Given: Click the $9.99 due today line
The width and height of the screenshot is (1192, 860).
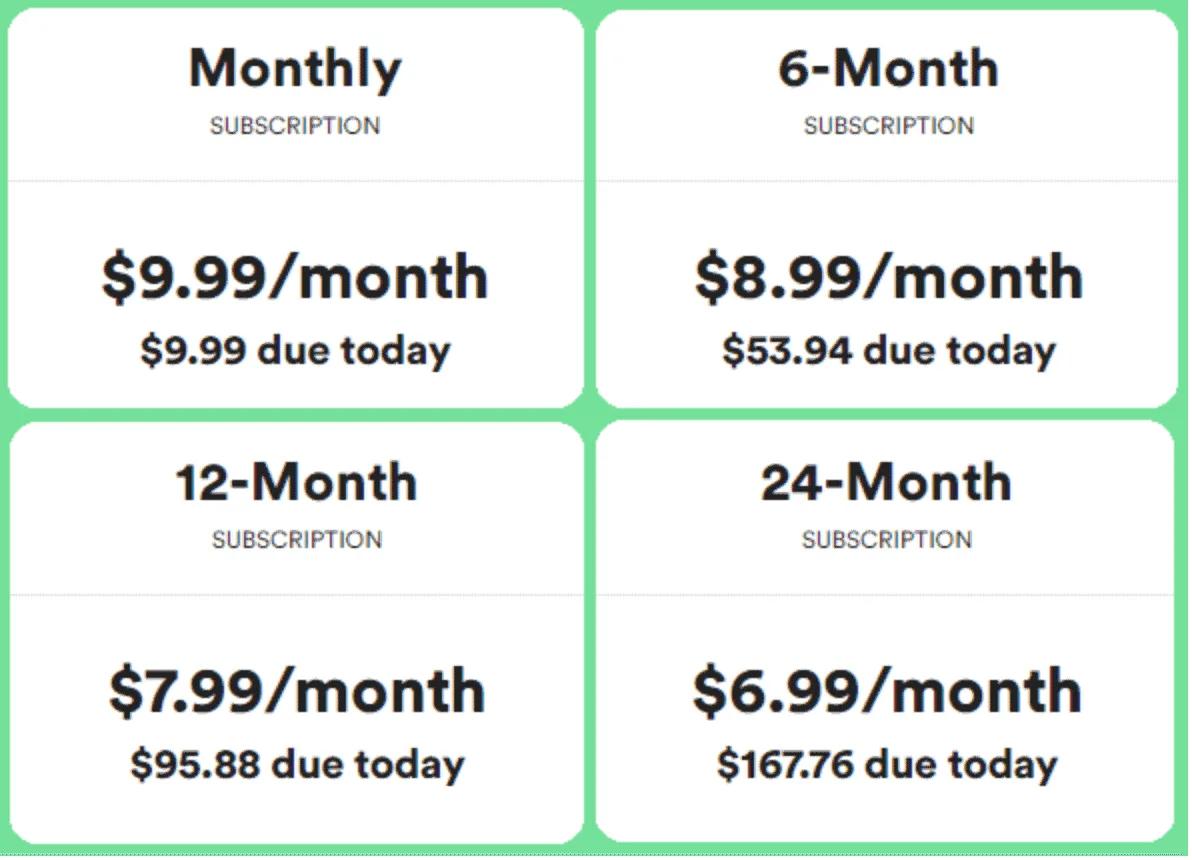Looking at the screenshot, I should 295,351.
